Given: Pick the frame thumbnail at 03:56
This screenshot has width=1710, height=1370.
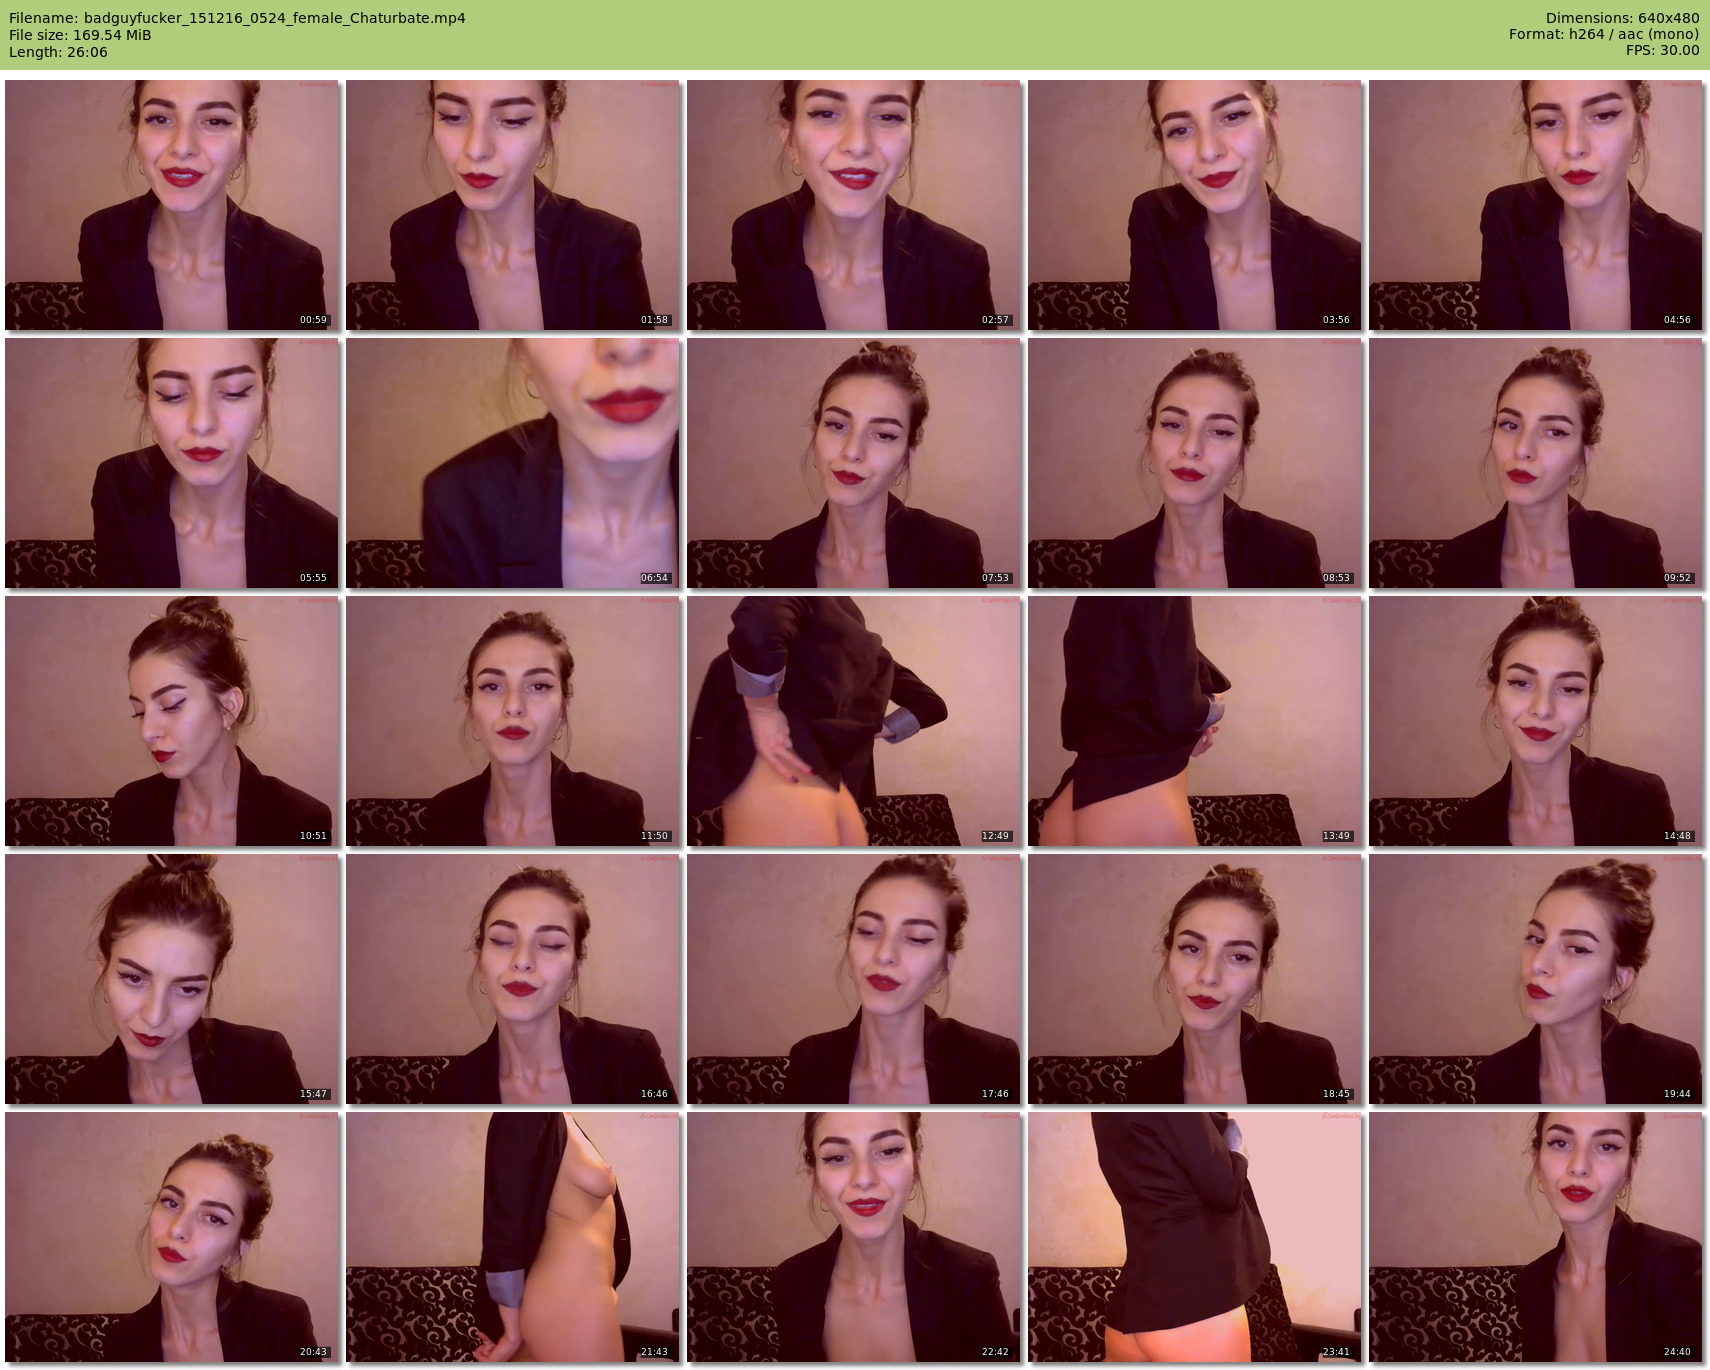Looking at the screenshot, I should coord(1195,205).
